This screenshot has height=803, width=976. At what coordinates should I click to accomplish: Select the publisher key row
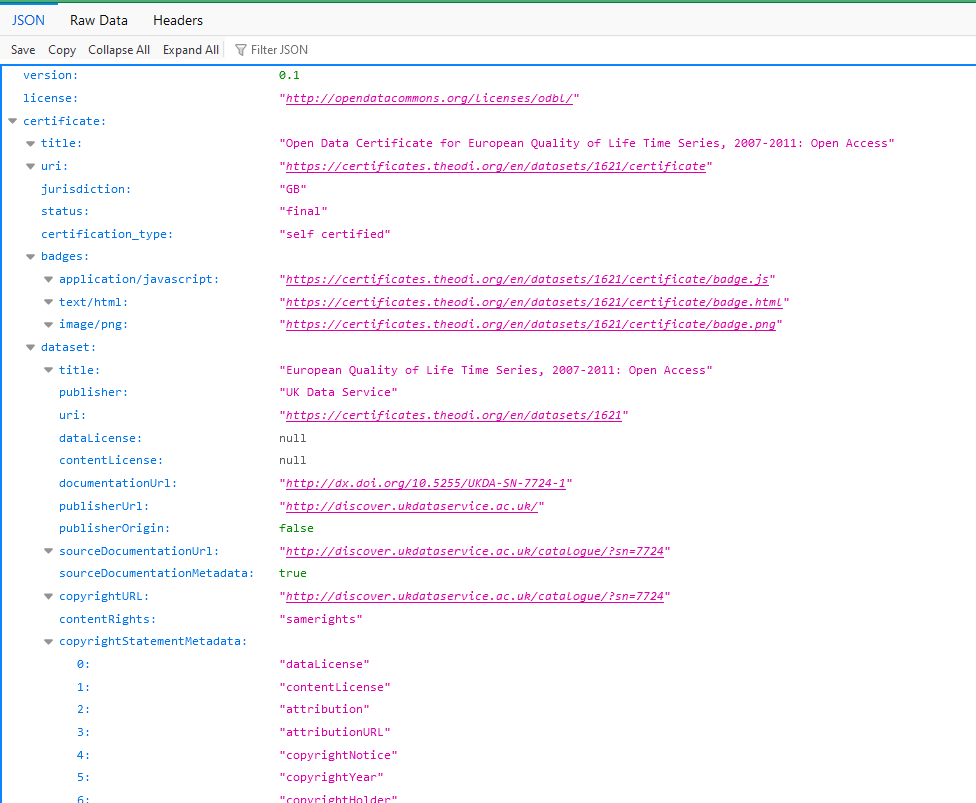point(93,392)
